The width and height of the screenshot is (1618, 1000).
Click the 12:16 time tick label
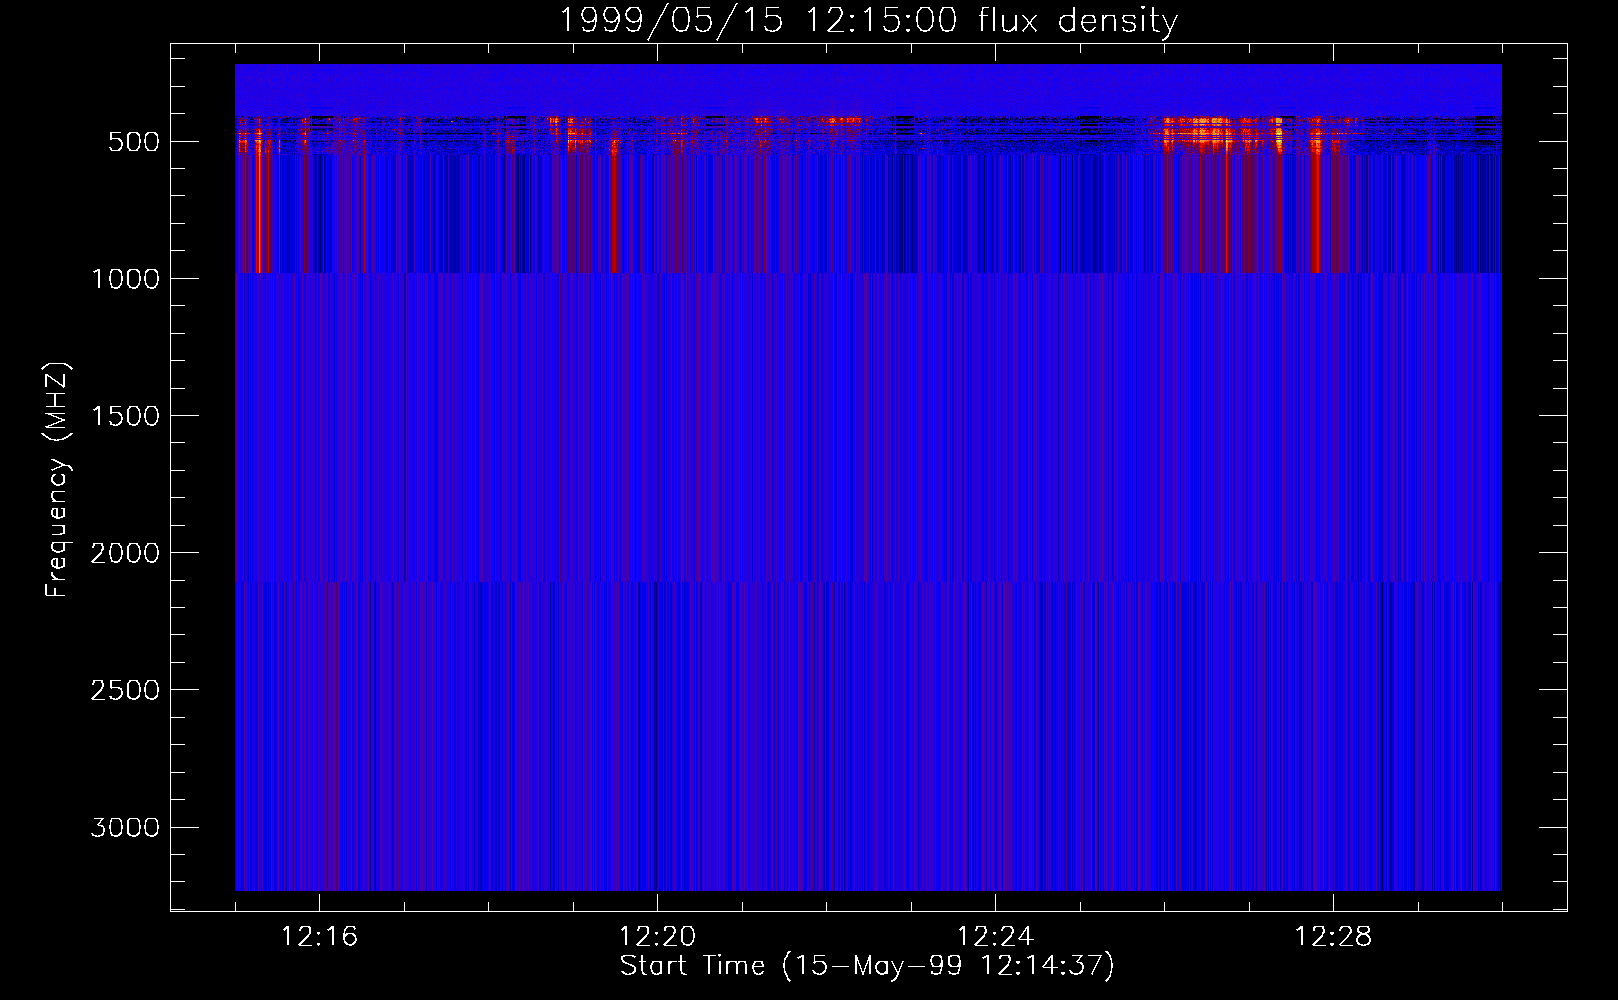tap(319, 937)
